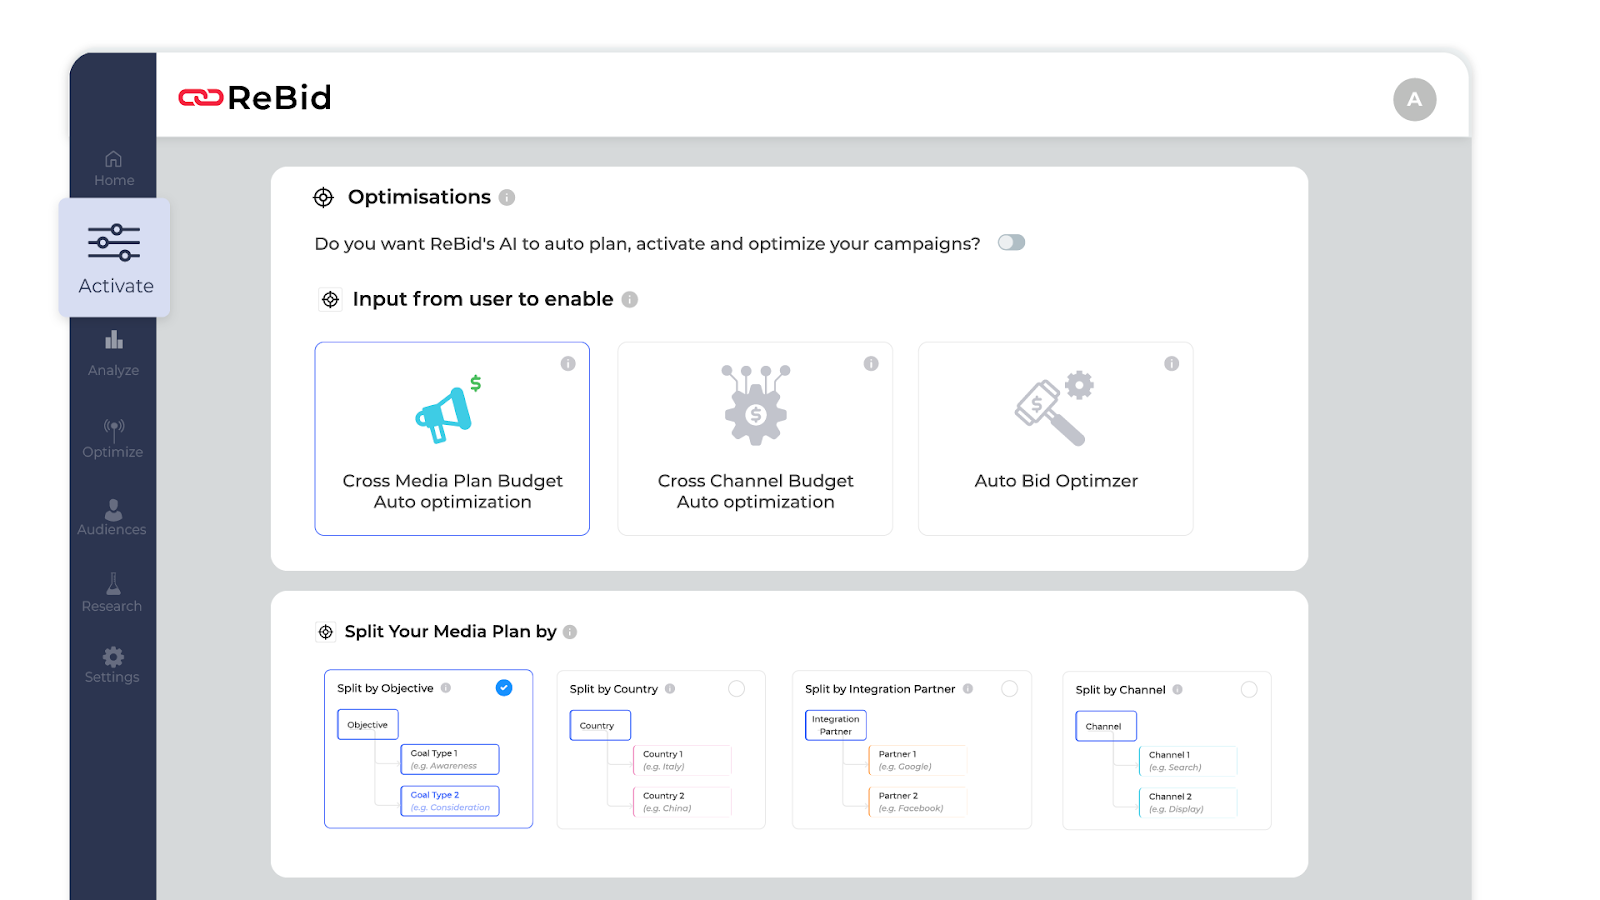Image resolution: width=1600 pixels, height=900 pixels.
Task: Open Settings from the sidebar
Action: 113,664
